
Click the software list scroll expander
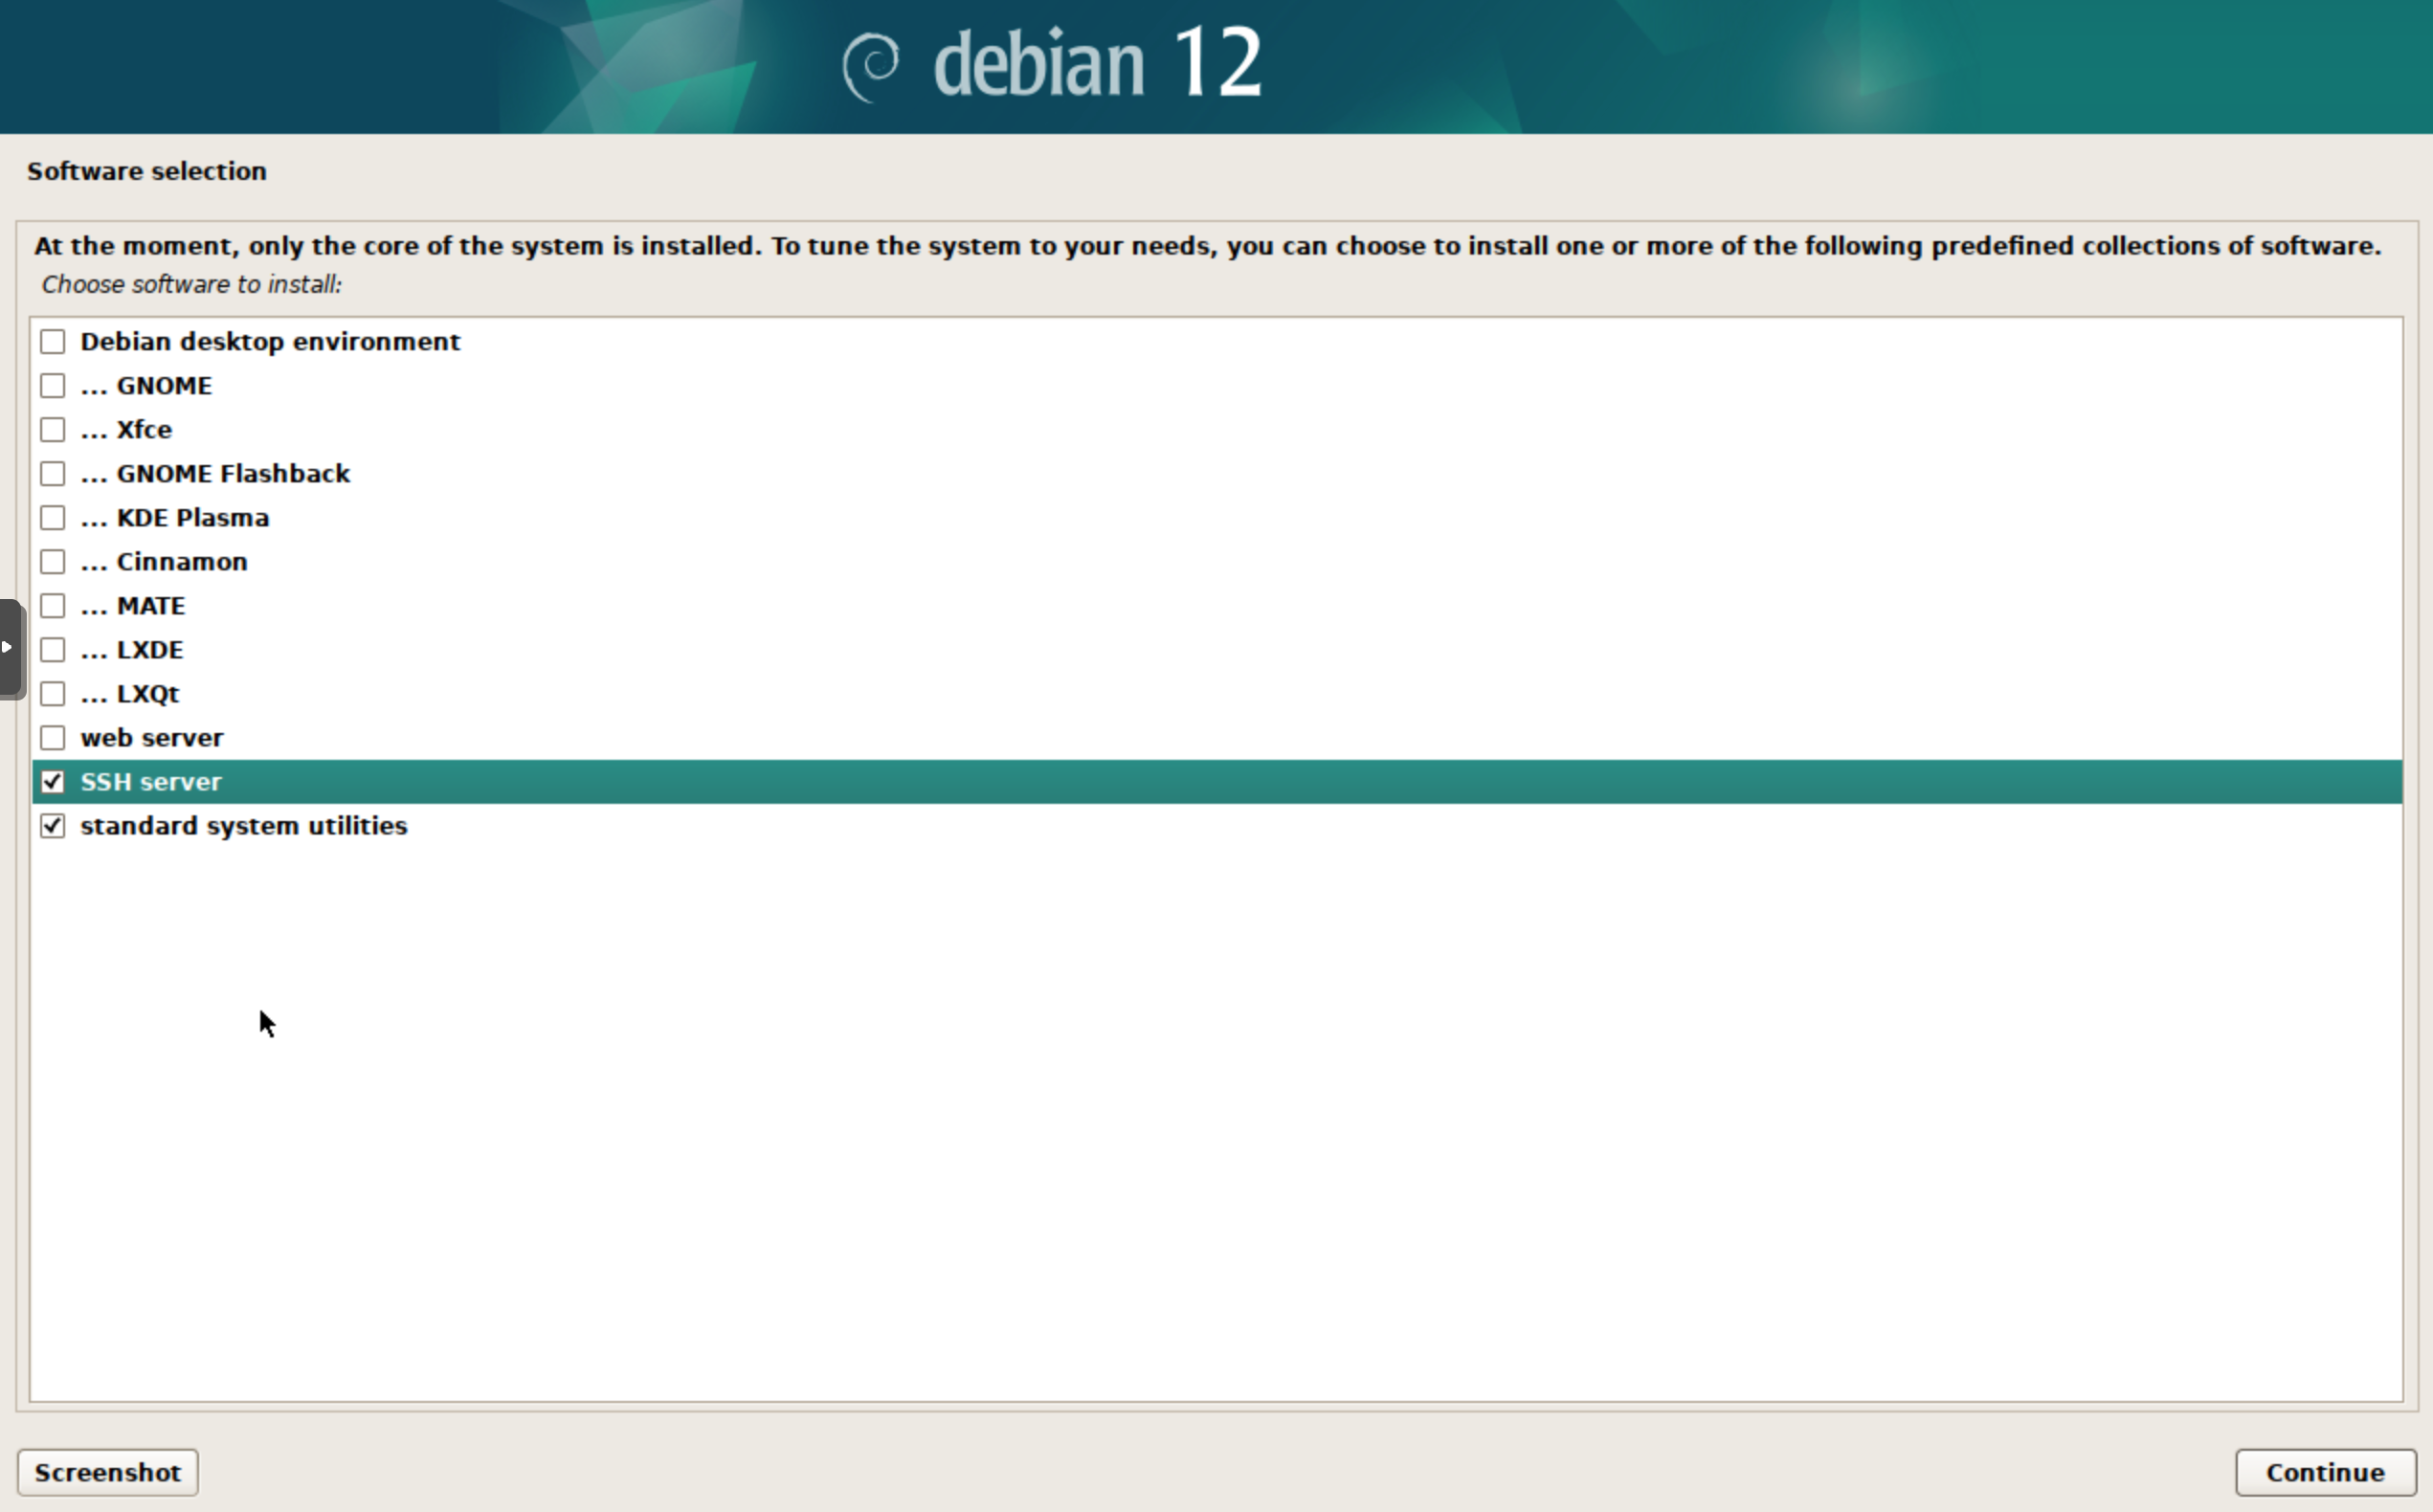(x=7, y=646)
